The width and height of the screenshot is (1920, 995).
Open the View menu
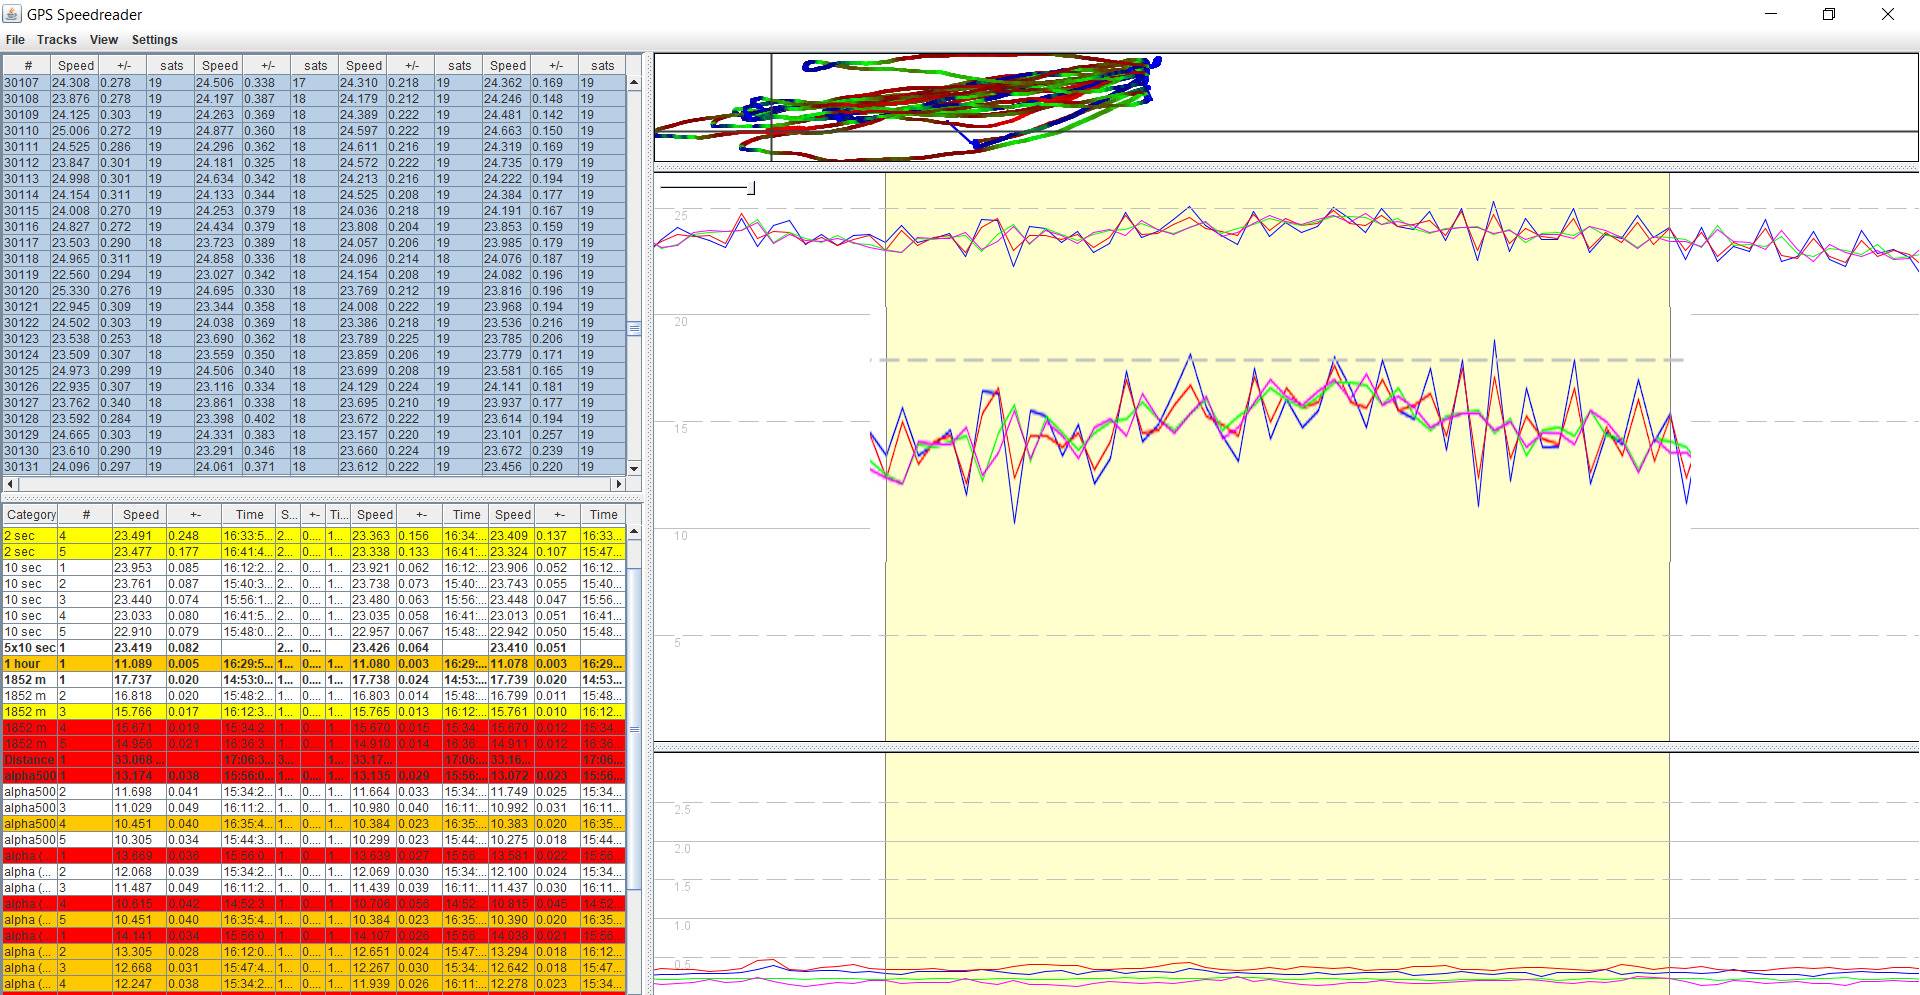[x=103, y=40]
